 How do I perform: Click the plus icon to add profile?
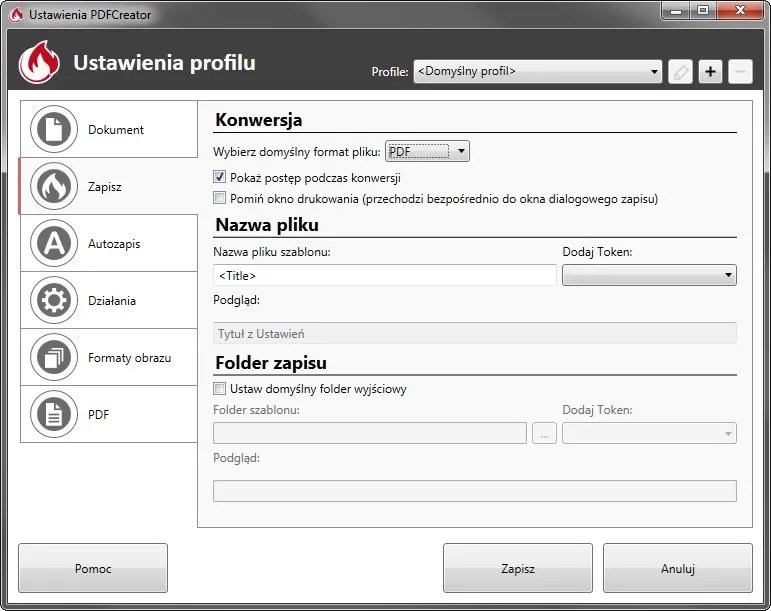(710, 72)
